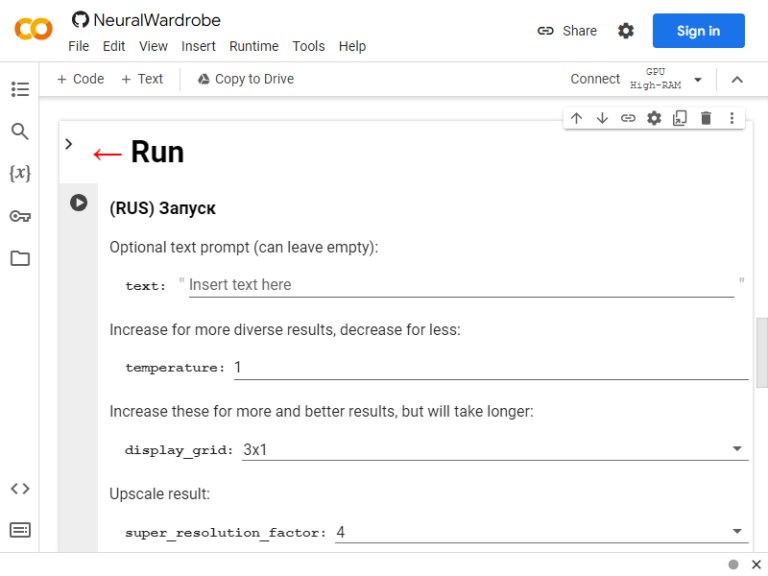
Task: Open the variables inspector panel
Action: coord(20,173)
